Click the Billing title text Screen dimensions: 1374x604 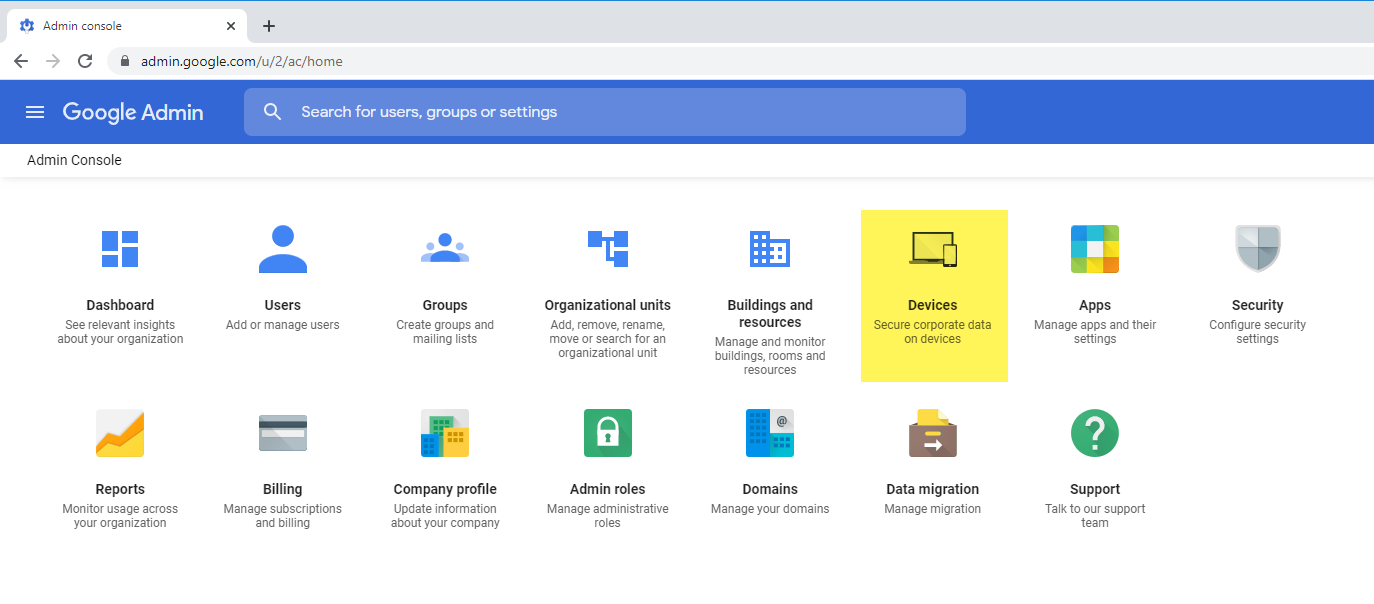point(283,489)
